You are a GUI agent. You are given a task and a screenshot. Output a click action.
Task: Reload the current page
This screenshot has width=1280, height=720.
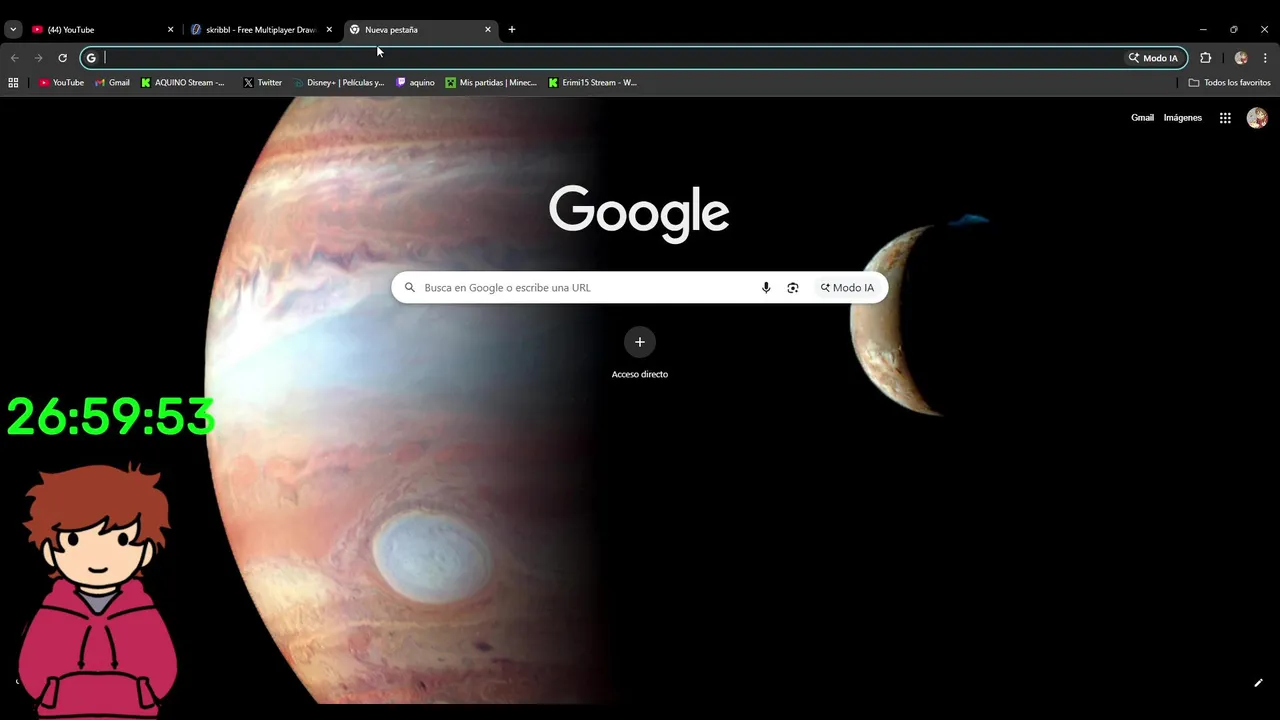click(62, 58)
